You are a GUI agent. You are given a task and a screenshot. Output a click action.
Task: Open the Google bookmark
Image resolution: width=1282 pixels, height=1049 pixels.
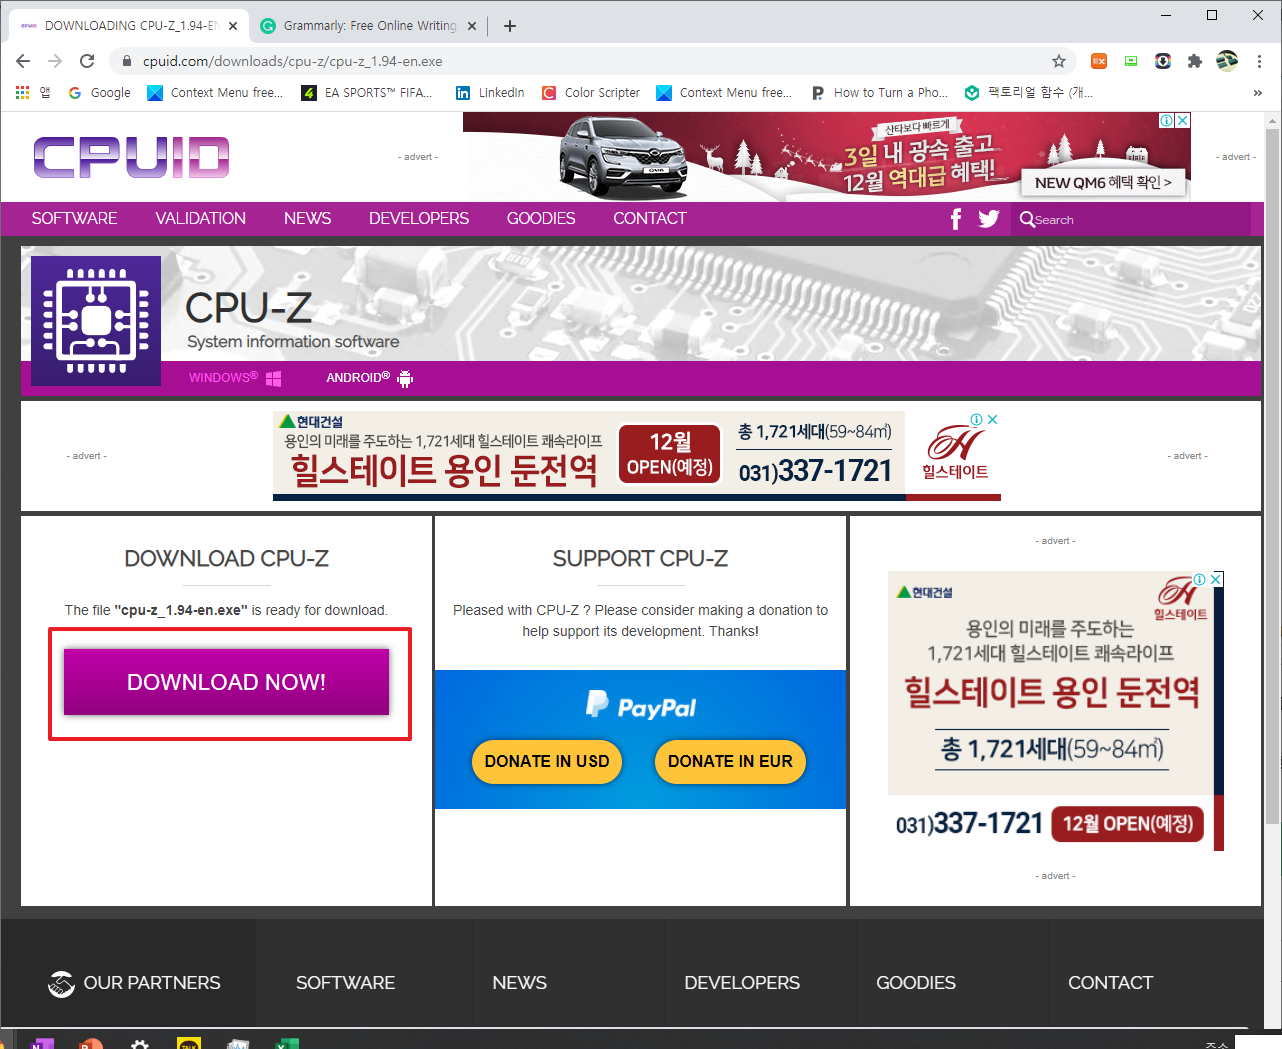click(100, 93)
